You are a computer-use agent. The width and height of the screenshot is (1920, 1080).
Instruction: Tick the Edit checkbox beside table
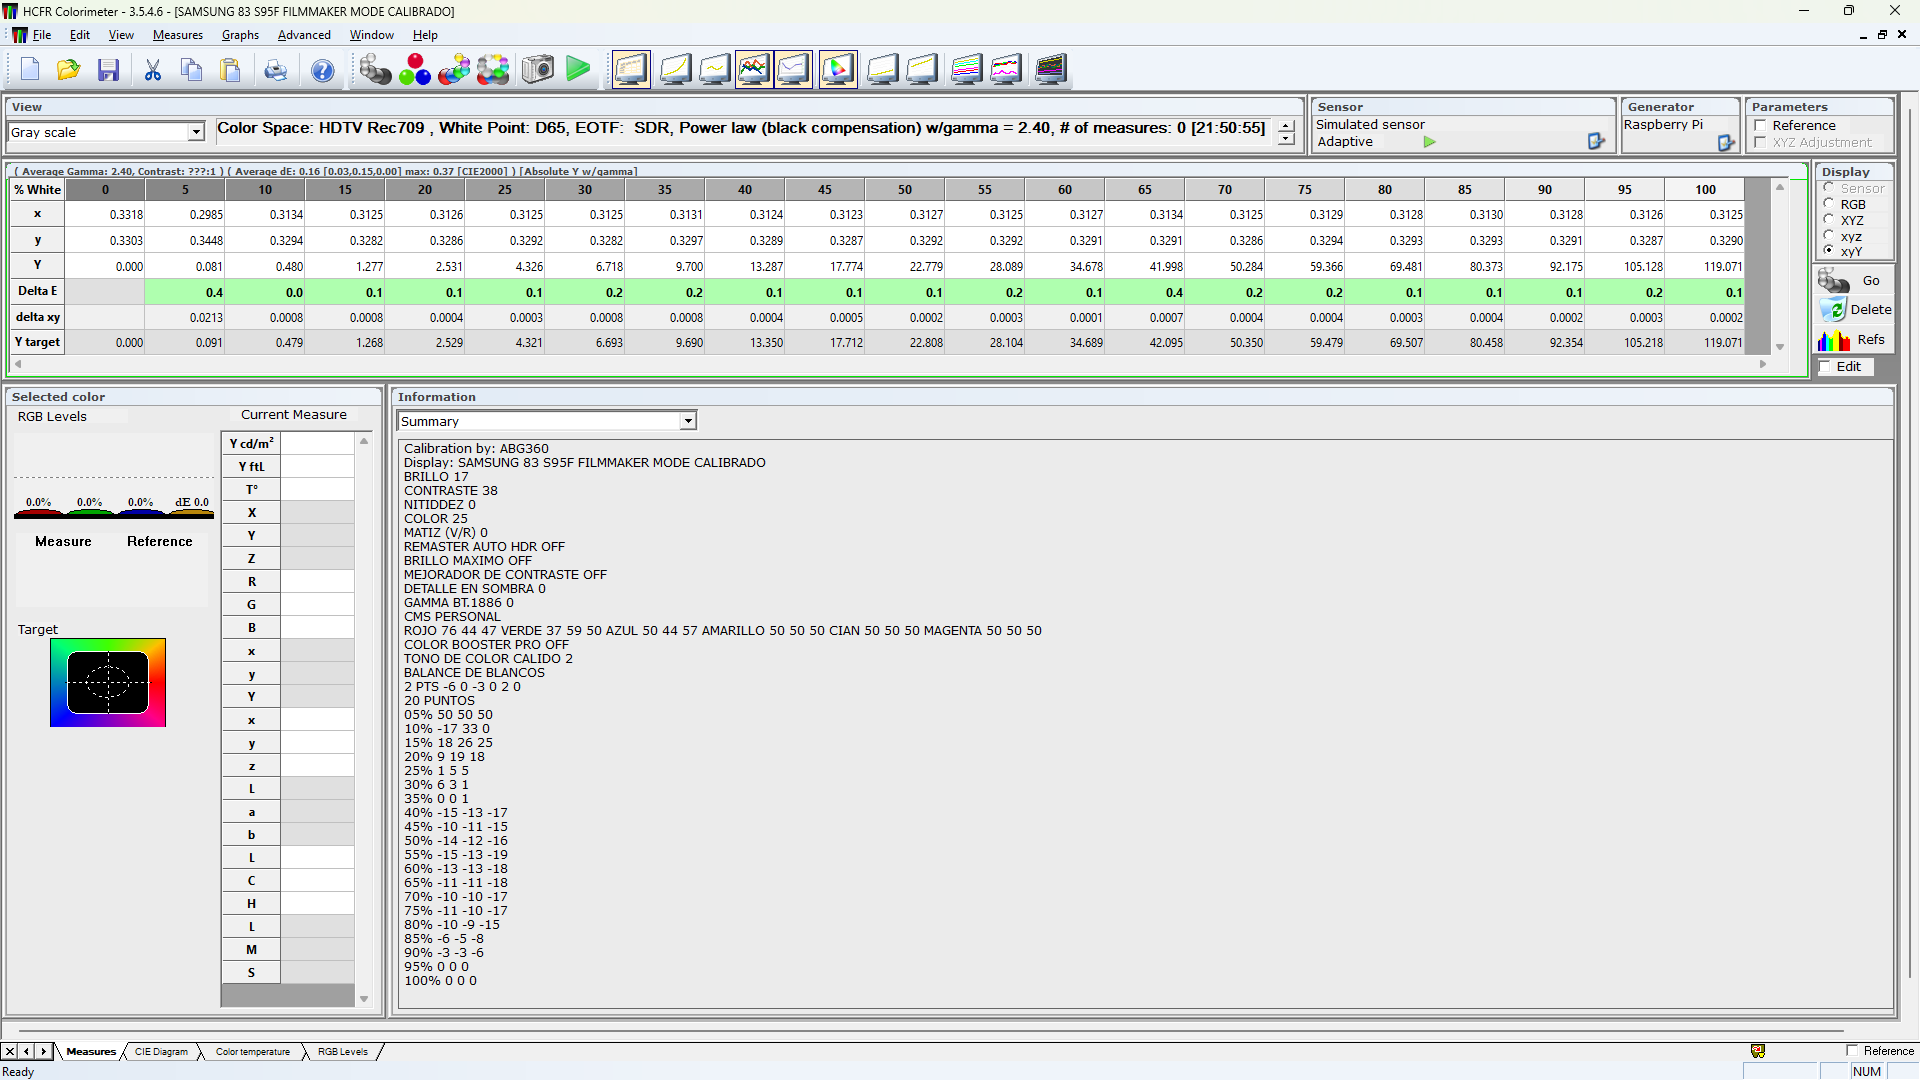(1826, 367)
